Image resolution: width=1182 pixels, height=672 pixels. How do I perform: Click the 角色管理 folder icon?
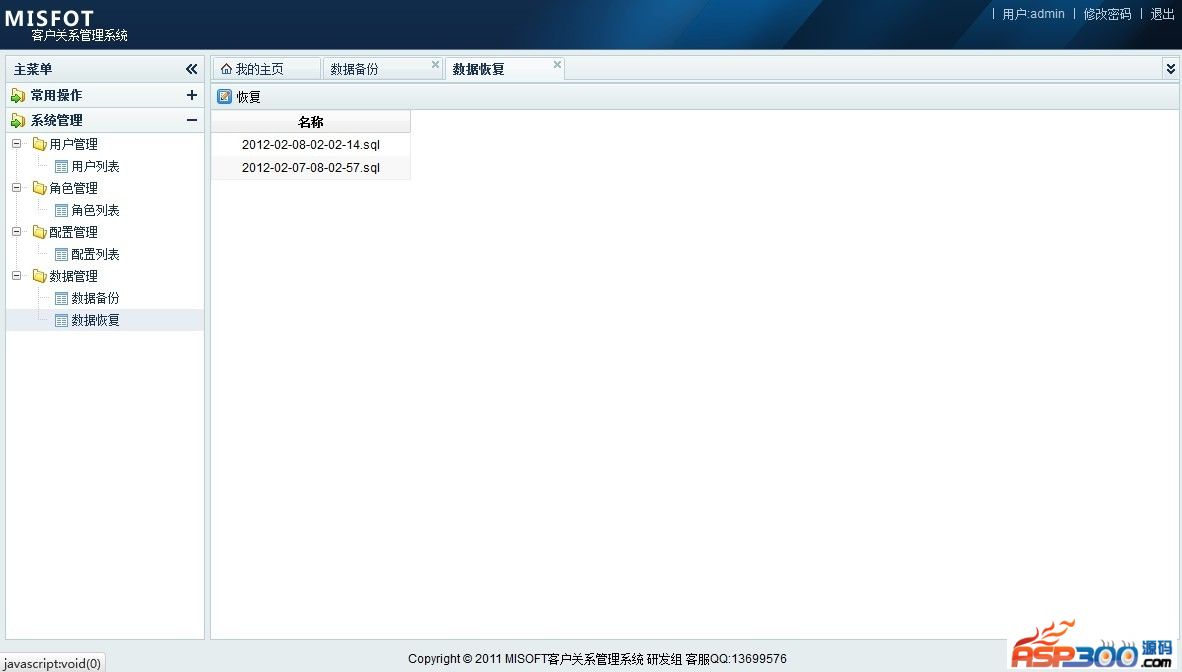[39, 188]
